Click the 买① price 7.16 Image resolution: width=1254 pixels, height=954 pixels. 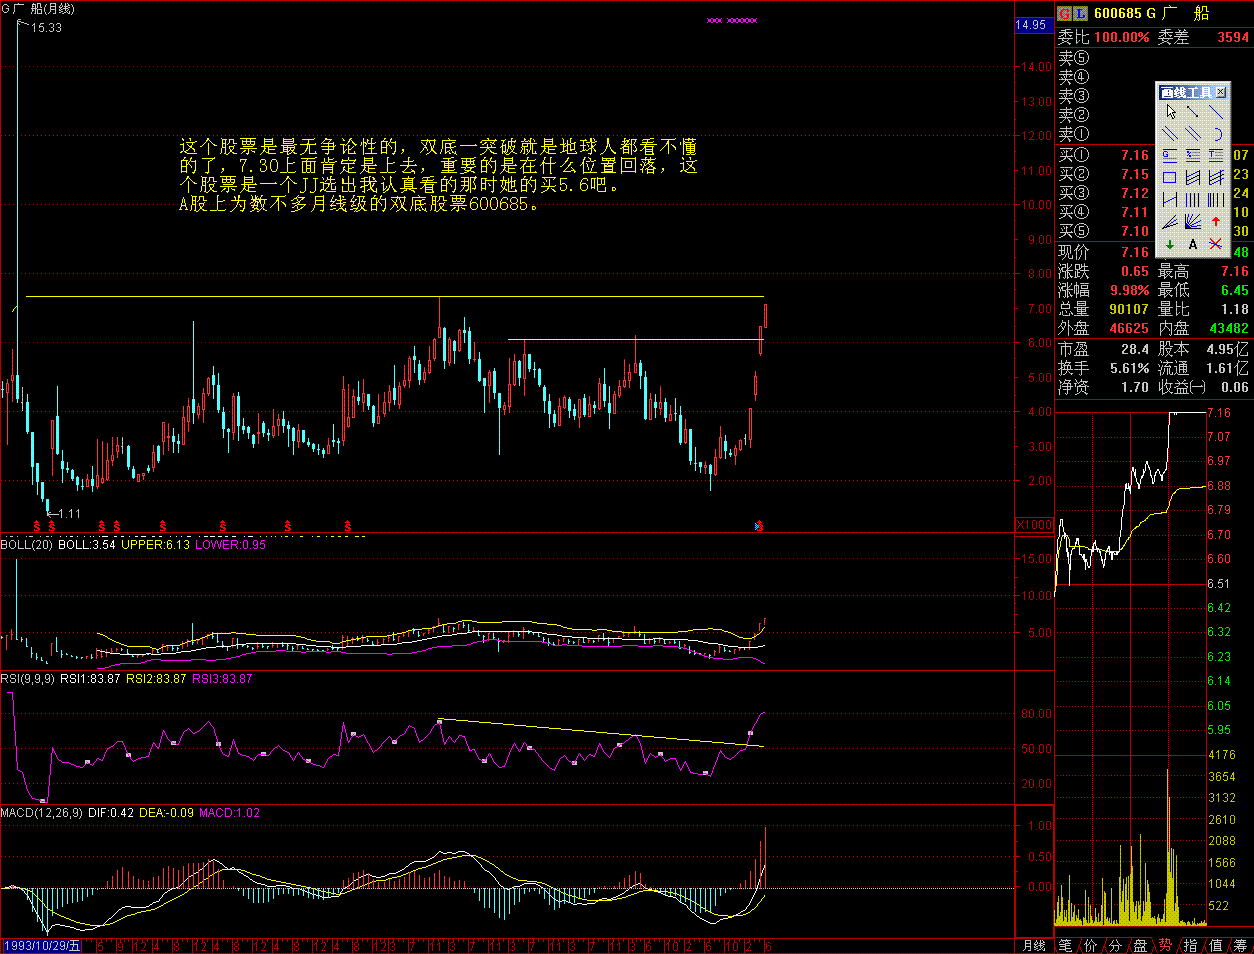1135,155
